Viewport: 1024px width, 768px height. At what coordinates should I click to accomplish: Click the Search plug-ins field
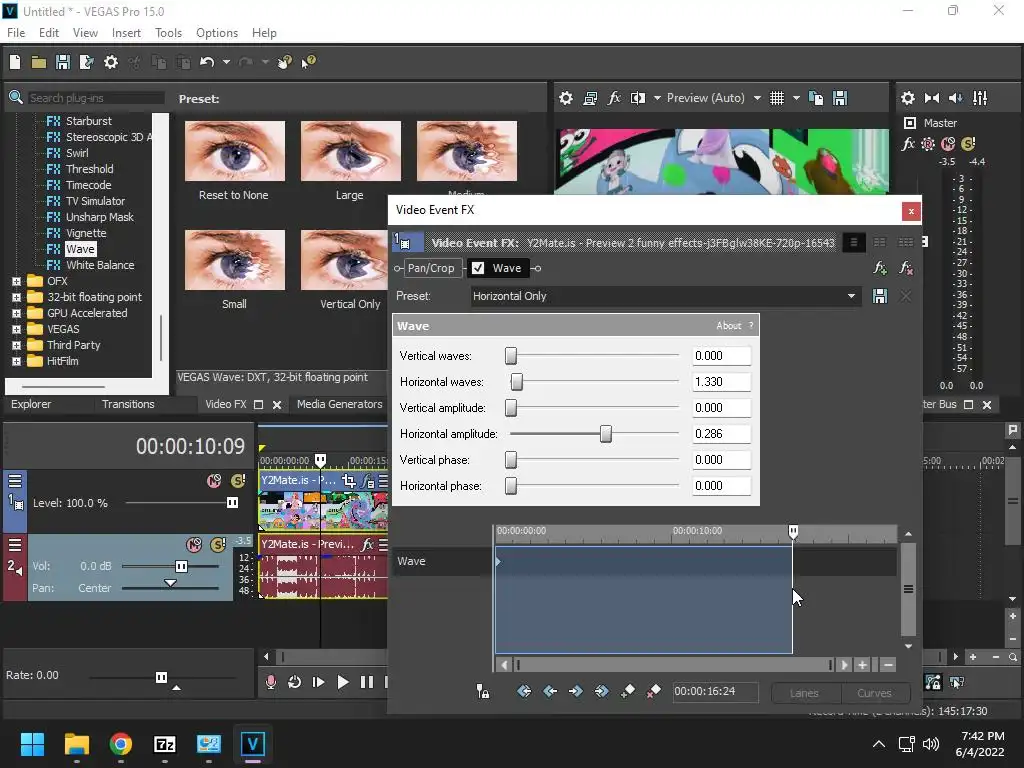[95, 98]
